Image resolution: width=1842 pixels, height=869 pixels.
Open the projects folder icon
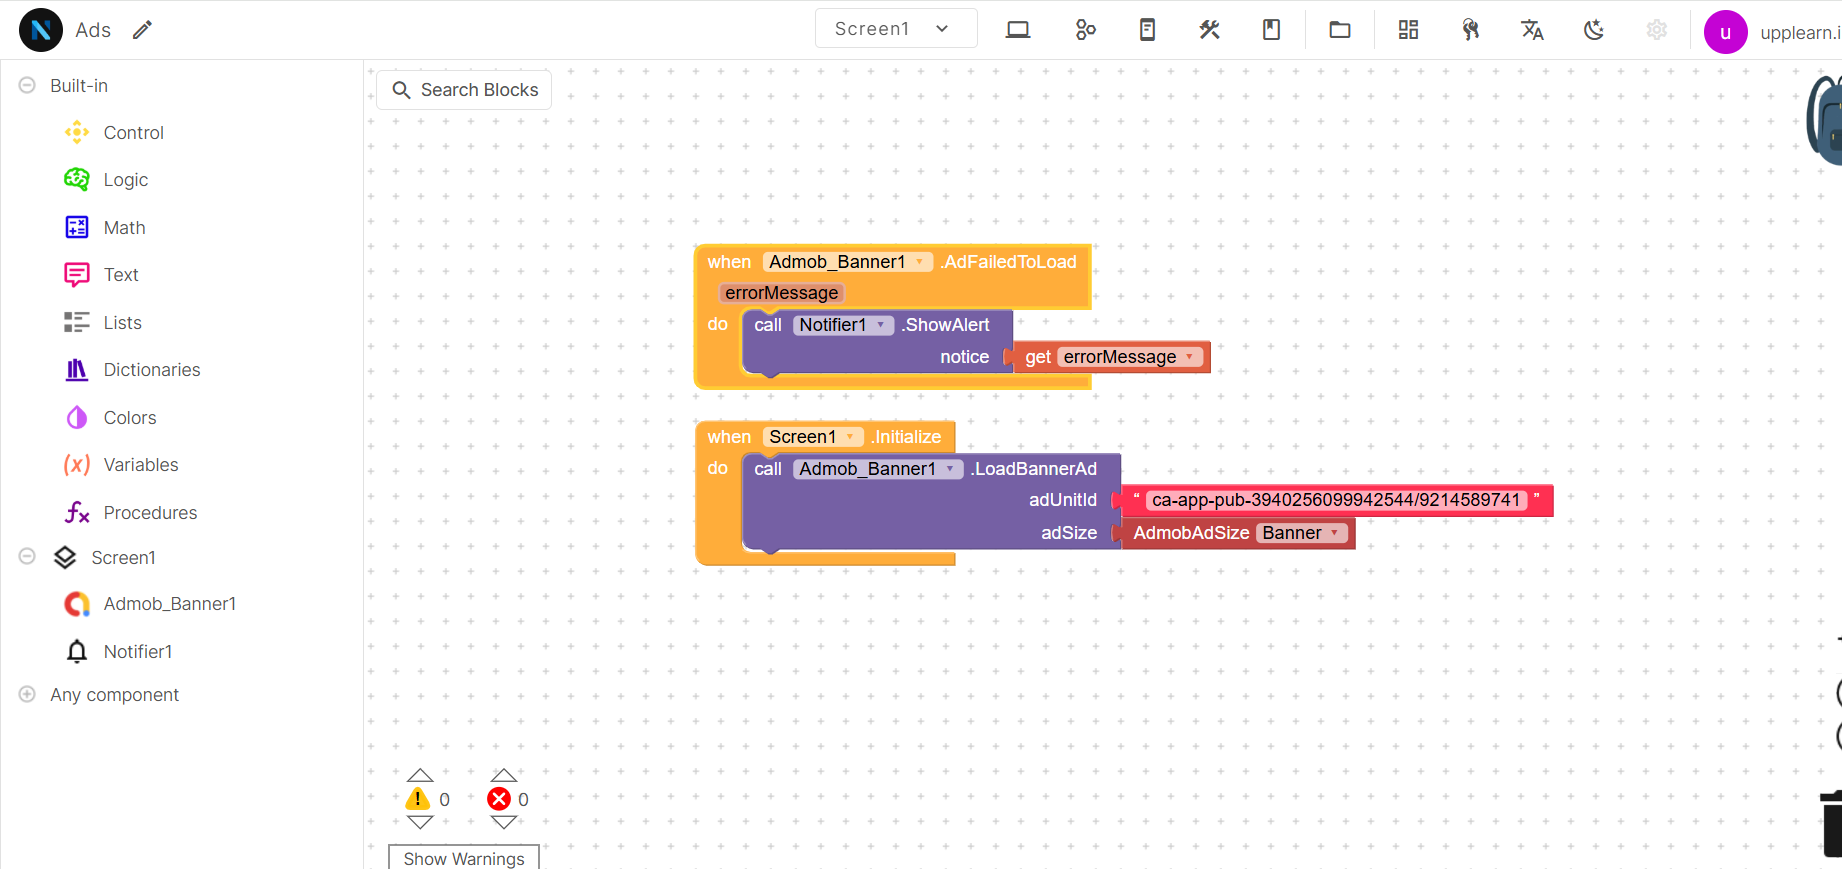(x=1340, y=30)
